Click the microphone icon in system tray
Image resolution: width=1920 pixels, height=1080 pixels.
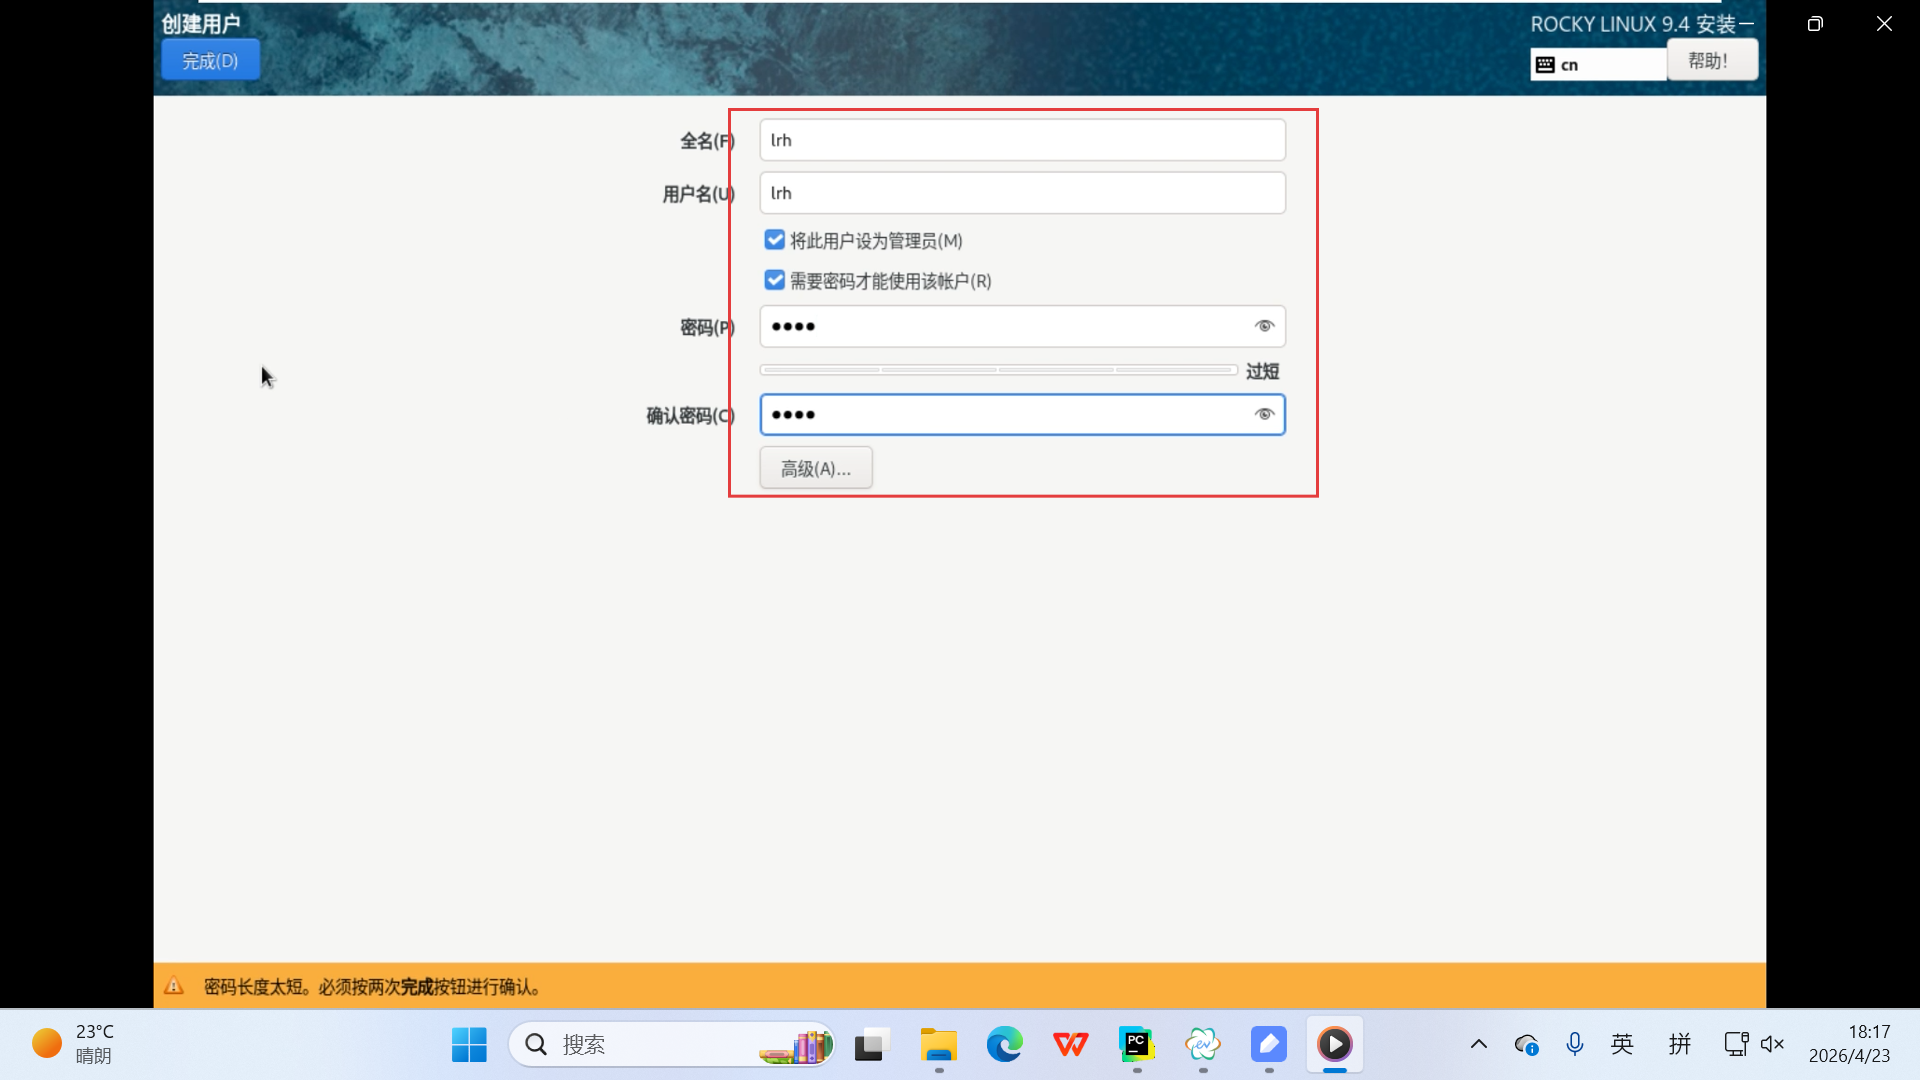pos(1574,1044)
